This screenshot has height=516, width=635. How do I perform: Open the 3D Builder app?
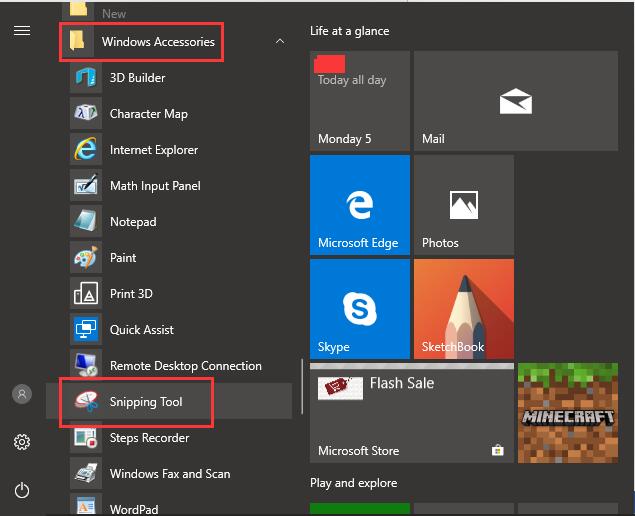(169, 77)
